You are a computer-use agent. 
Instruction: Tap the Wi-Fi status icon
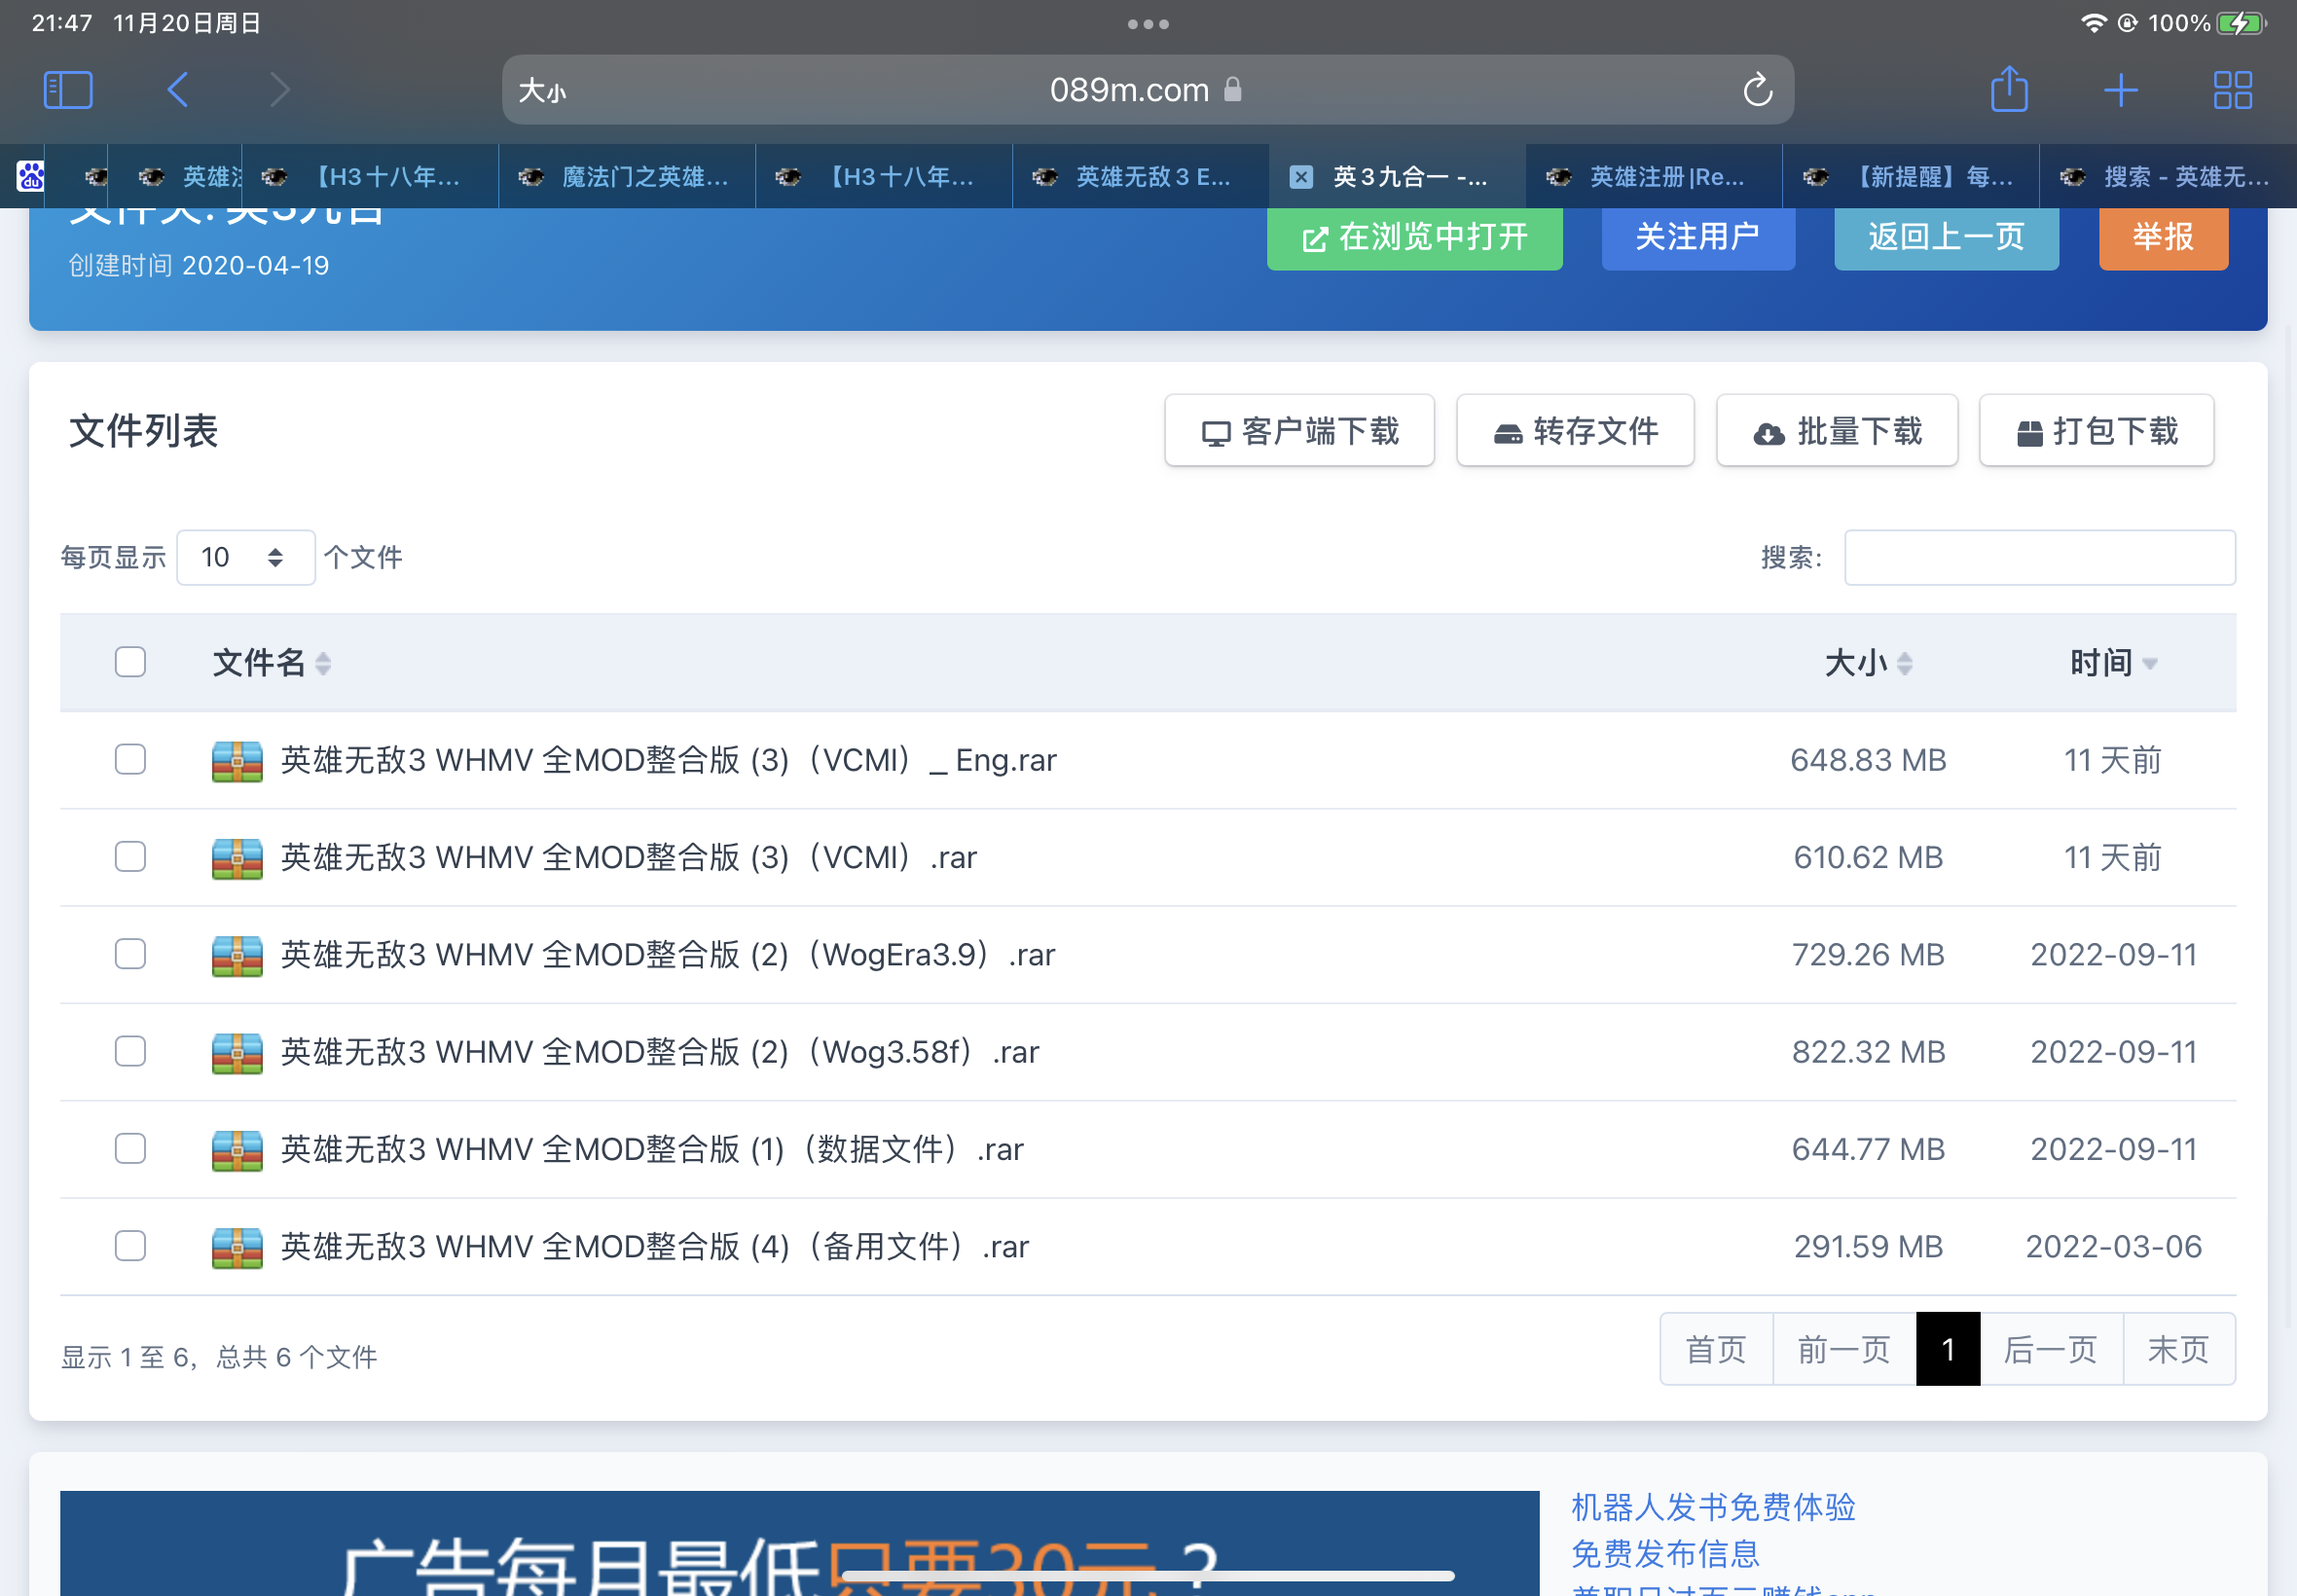(x=2093, y=23)
